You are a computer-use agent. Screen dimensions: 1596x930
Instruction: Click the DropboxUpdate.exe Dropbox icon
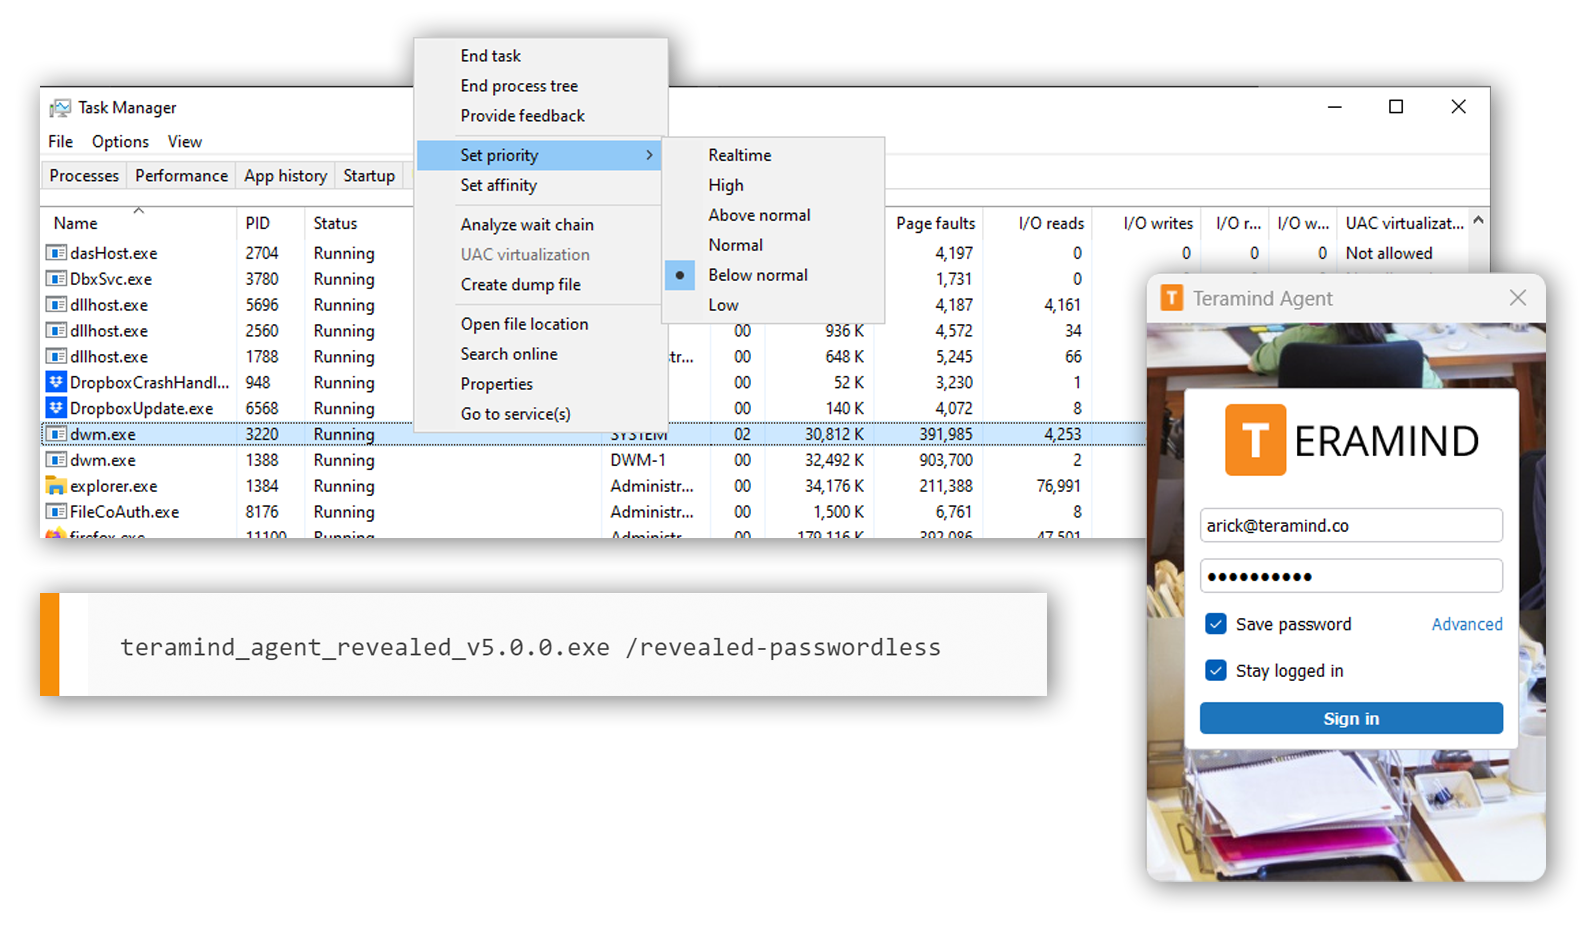coord(56,408)
